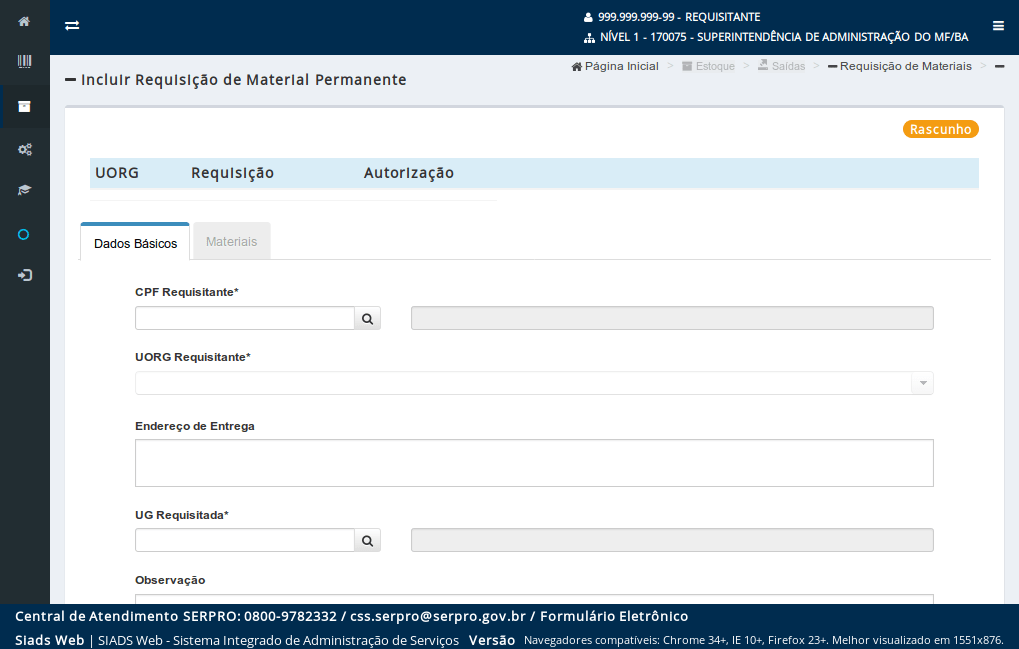Image resolution: width=1019 pixels, height=649 pixels.
Task: Open the graduation cap sidebar icon
Action: [x=24, y=190]
